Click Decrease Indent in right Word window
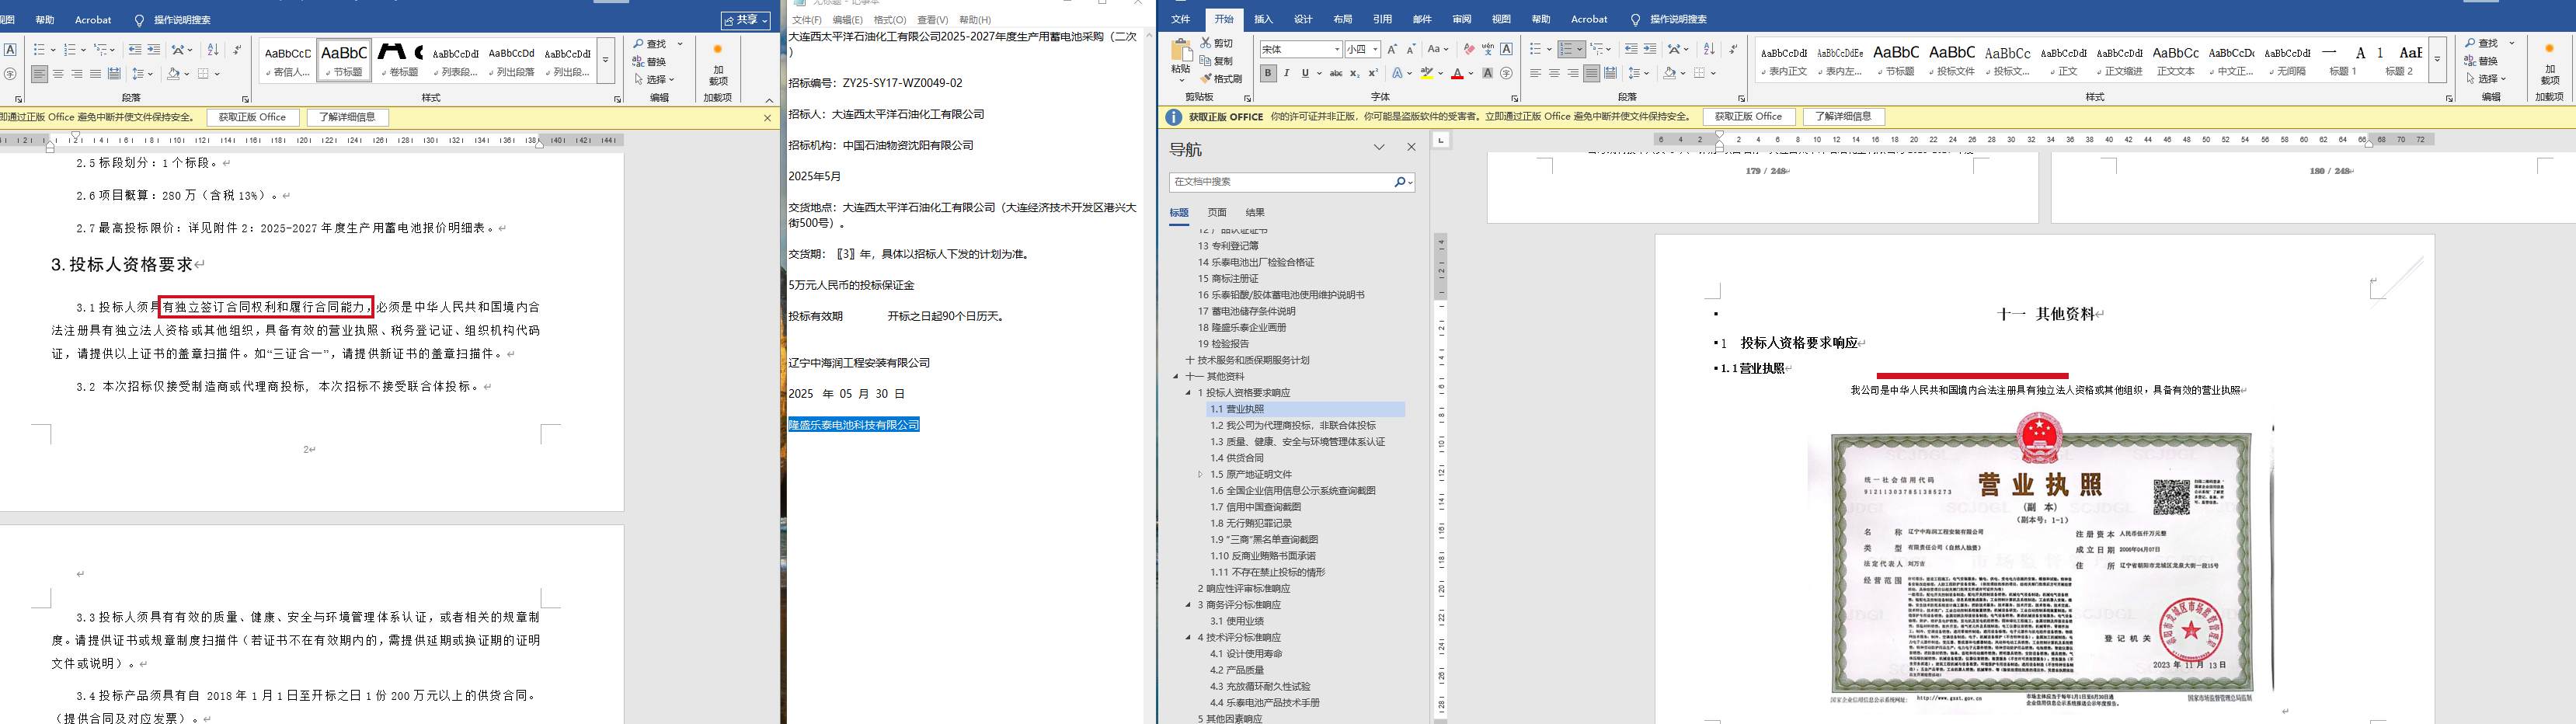Image resolution: width=2576 pixels, height=724 pixels. pos(1631,49)
